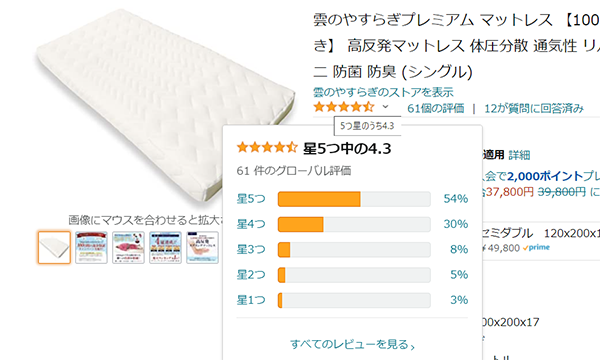Select the first mattress thumbnail image
This screenshot has height=360, width=600.
54,248
